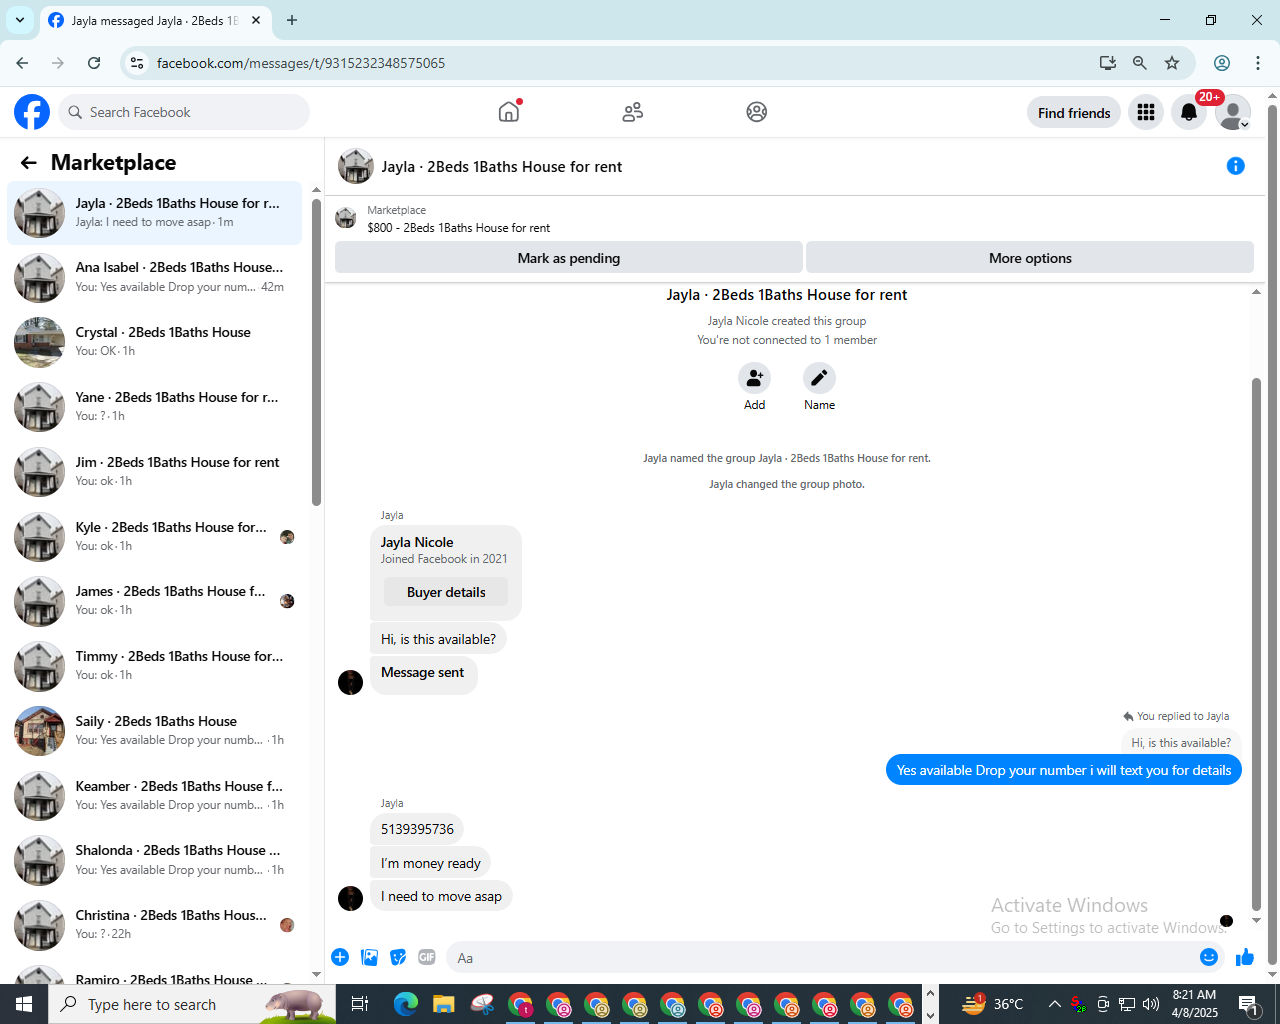Screen dimensions: 1280x1024
Task: Open the Home feed icon
Action: point(509,112)
